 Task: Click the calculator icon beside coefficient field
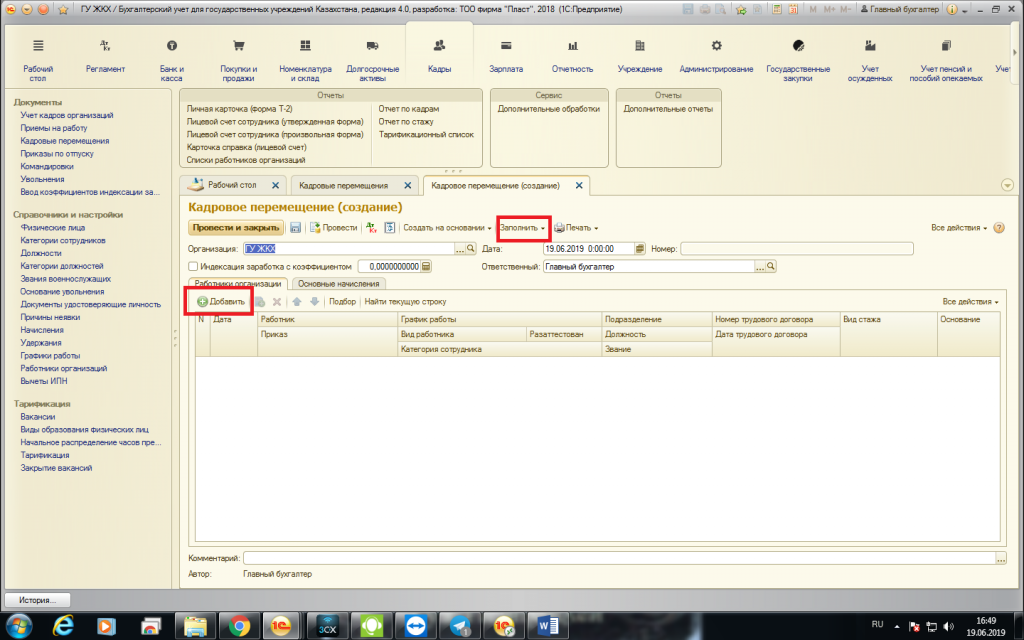coord(426,267)
